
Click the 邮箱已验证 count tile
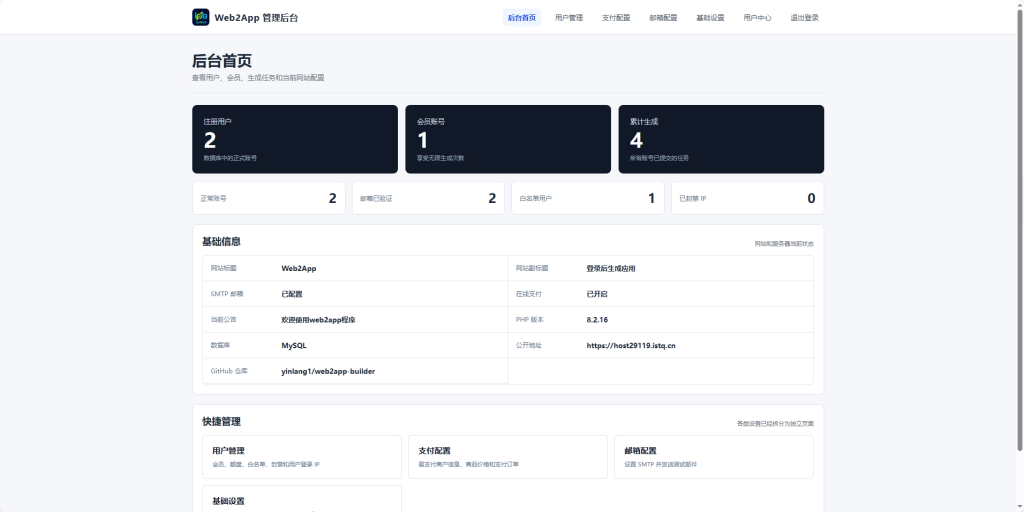(428, 198)
